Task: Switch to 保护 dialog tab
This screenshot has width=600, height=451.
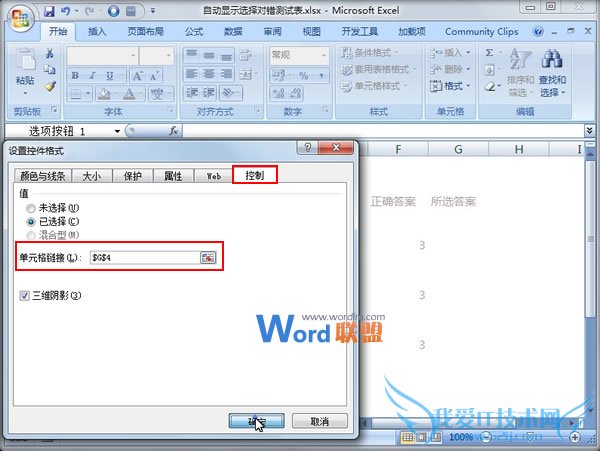Action: [132, 176]
